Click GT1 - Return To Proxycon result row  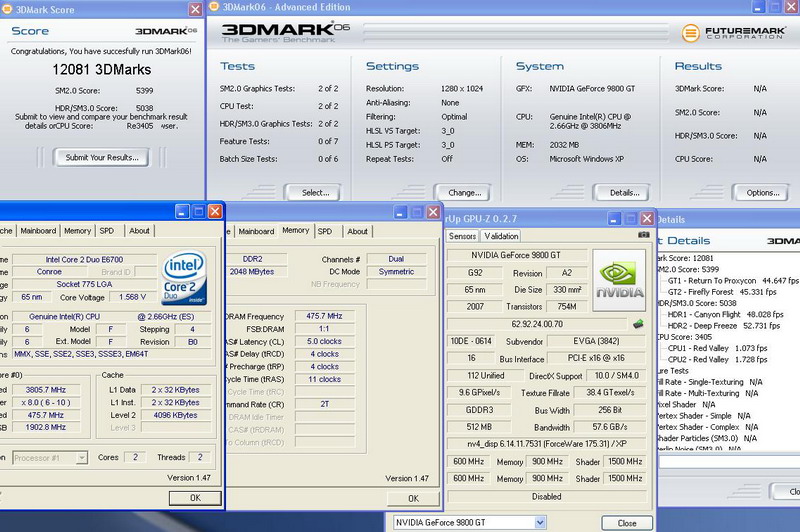733,281
